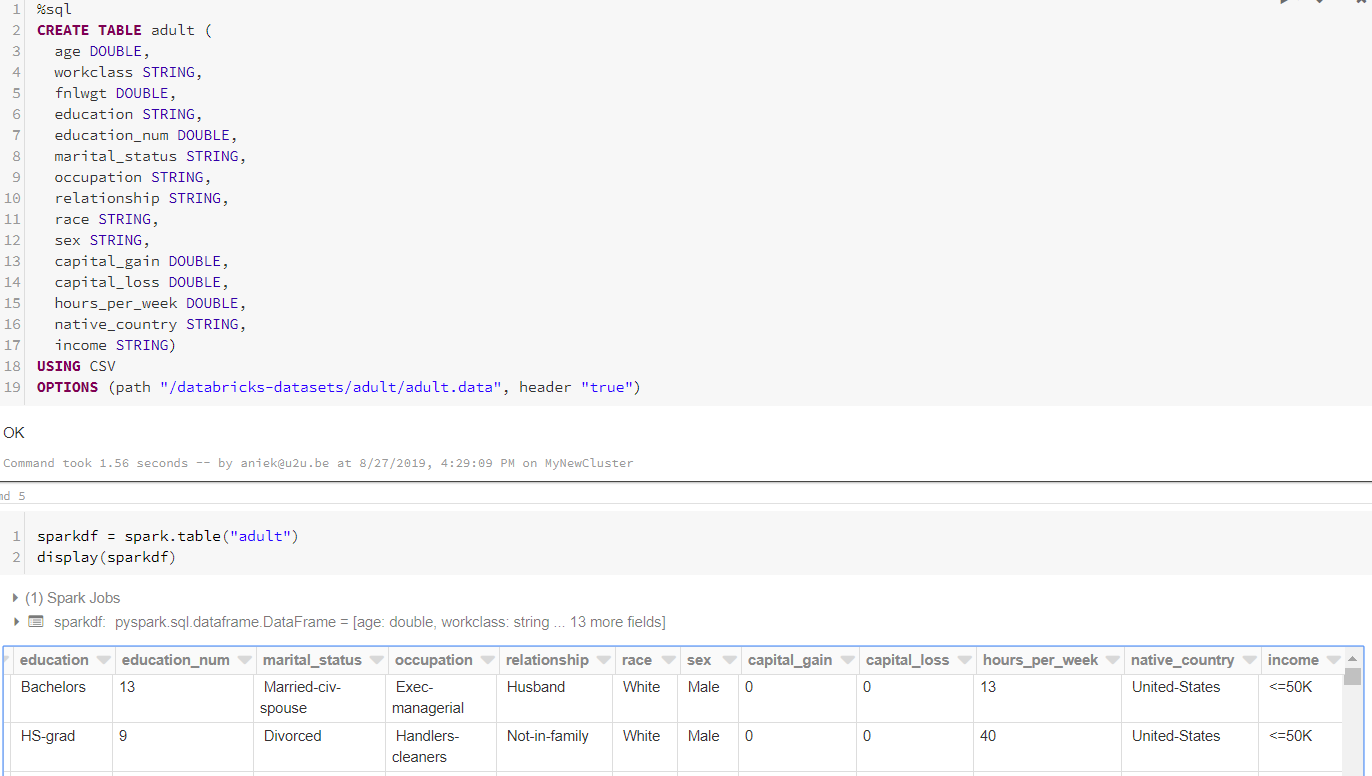Click sort arrow on education_num column
Screen dimensions: 1372x776
pyautogui.click(x=242, y=661)
